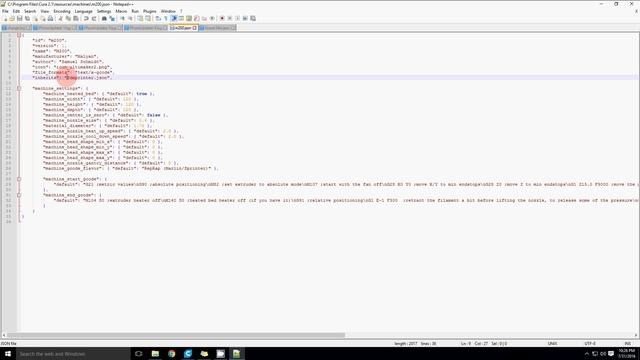Click UTF-8 encoding in status bar
640x360 pixels.
tap(590, 344)
